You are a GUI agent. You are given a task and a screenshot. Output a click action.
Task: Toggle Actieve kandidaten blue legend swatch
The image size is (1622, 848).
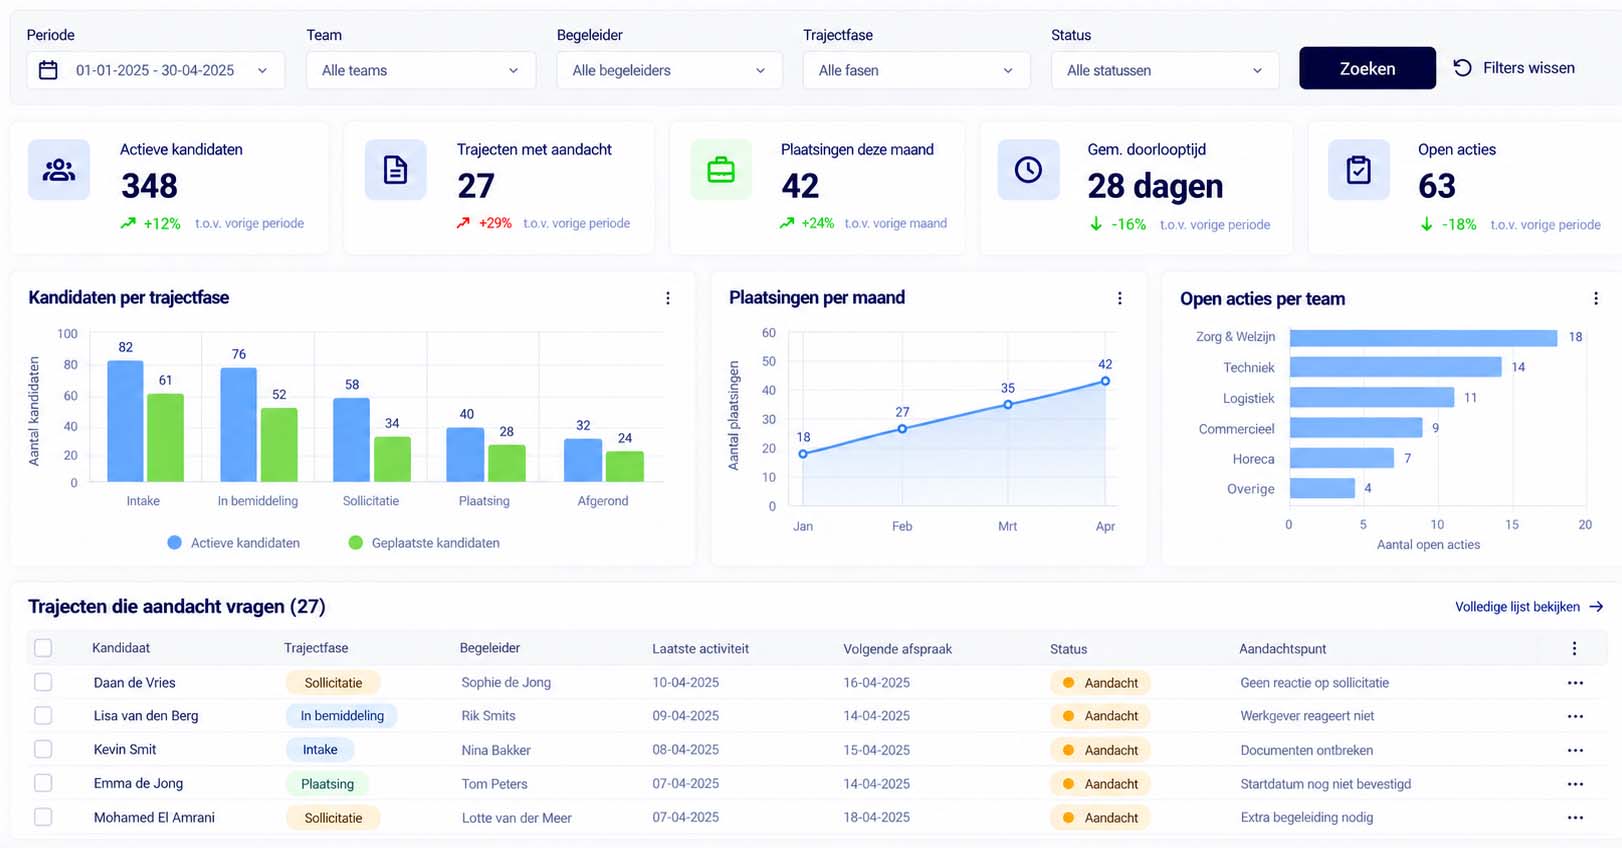click(x=175, y=543)
